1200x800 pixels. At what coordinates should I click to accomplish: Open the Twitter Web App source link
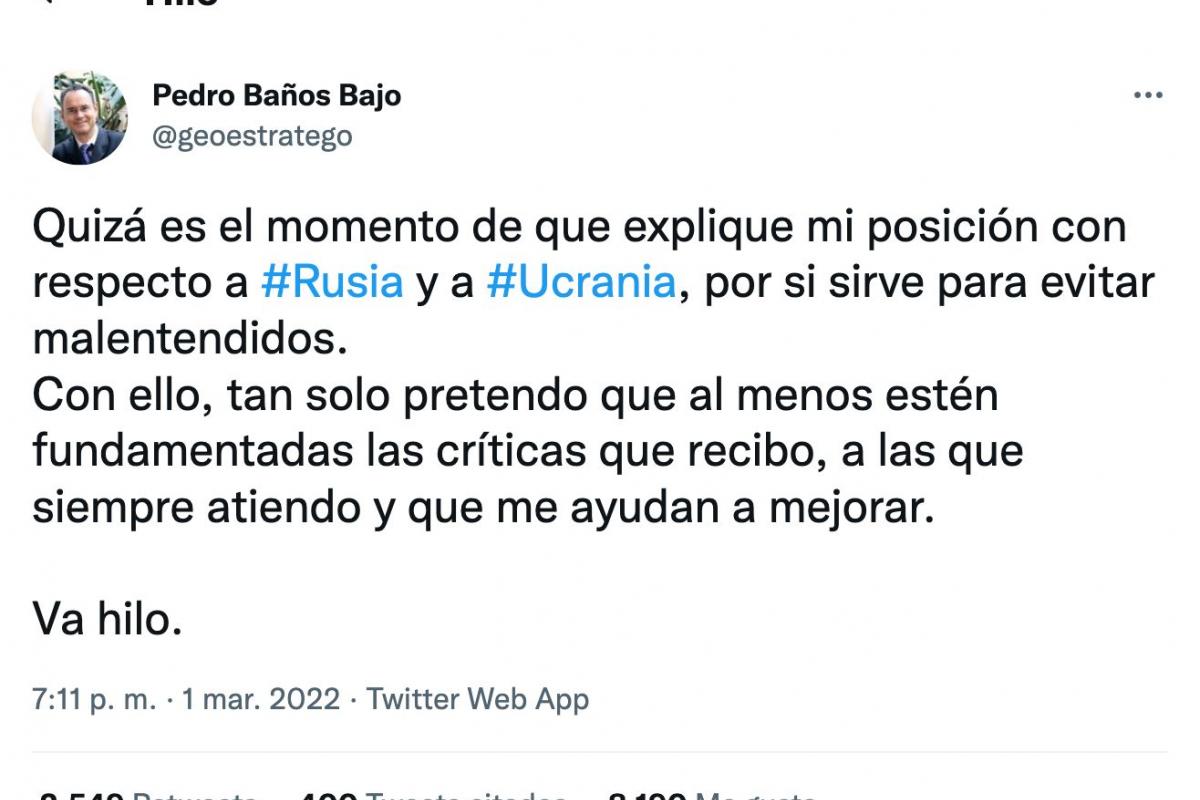477,699
